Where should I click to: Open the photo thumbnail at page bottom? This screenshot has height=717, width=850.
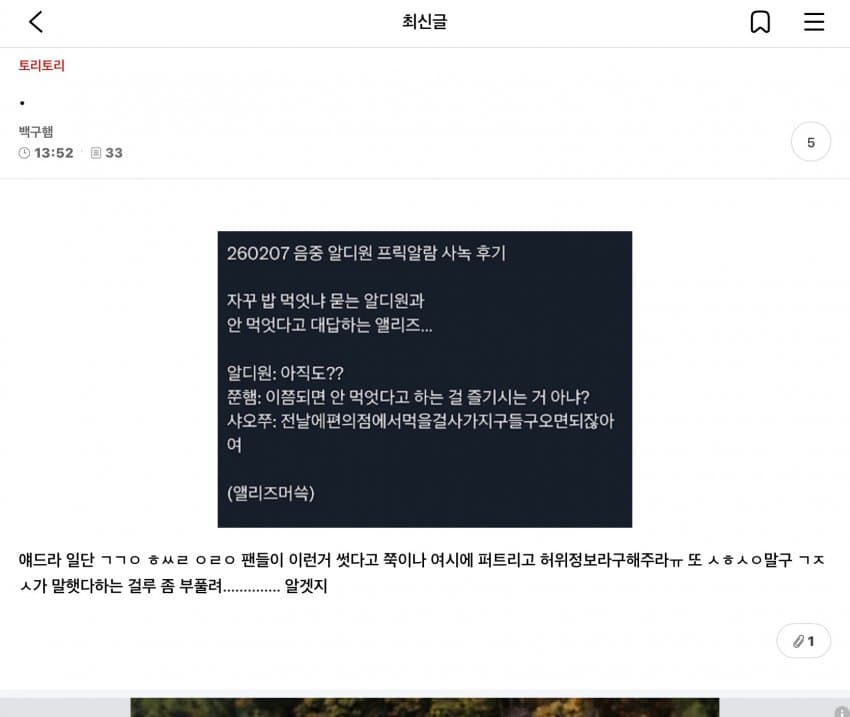(x=424, y=707)
